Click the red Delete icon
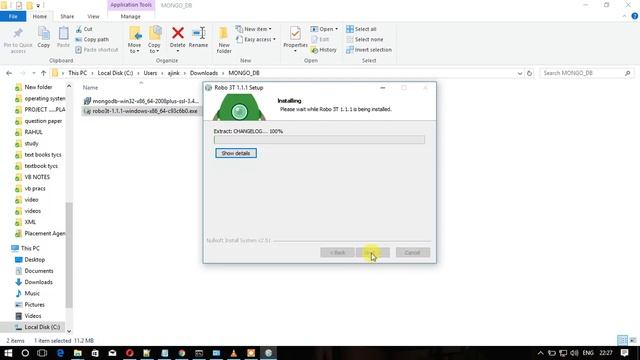This screenshot has height=360, width=640. pyautogui.click(x=178, y=33)
